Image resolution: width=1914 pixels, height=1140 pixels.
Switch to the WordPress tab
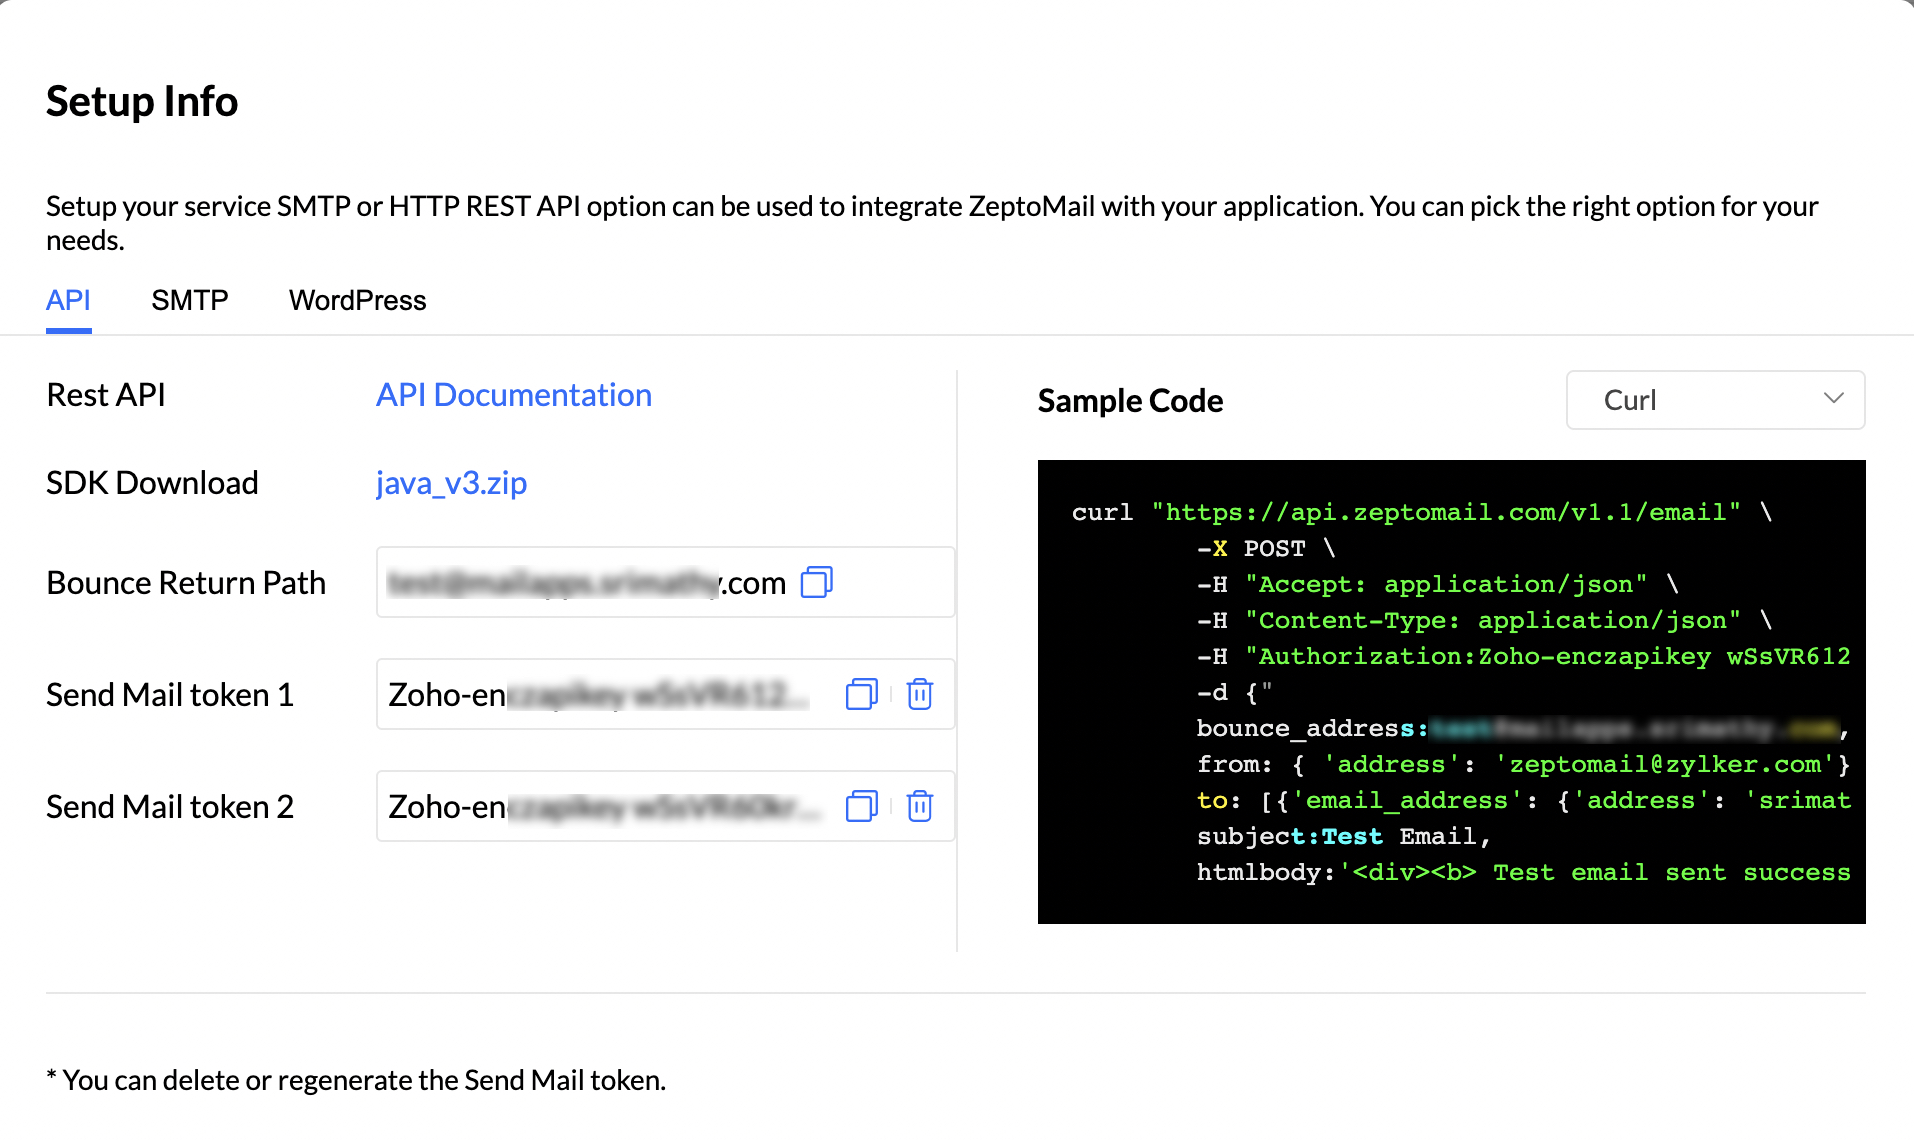point(357,300)
